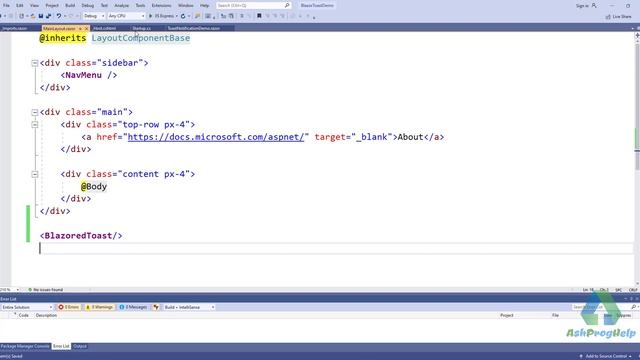
Task: Open the Extensions menu
Action: click(161, 5)
